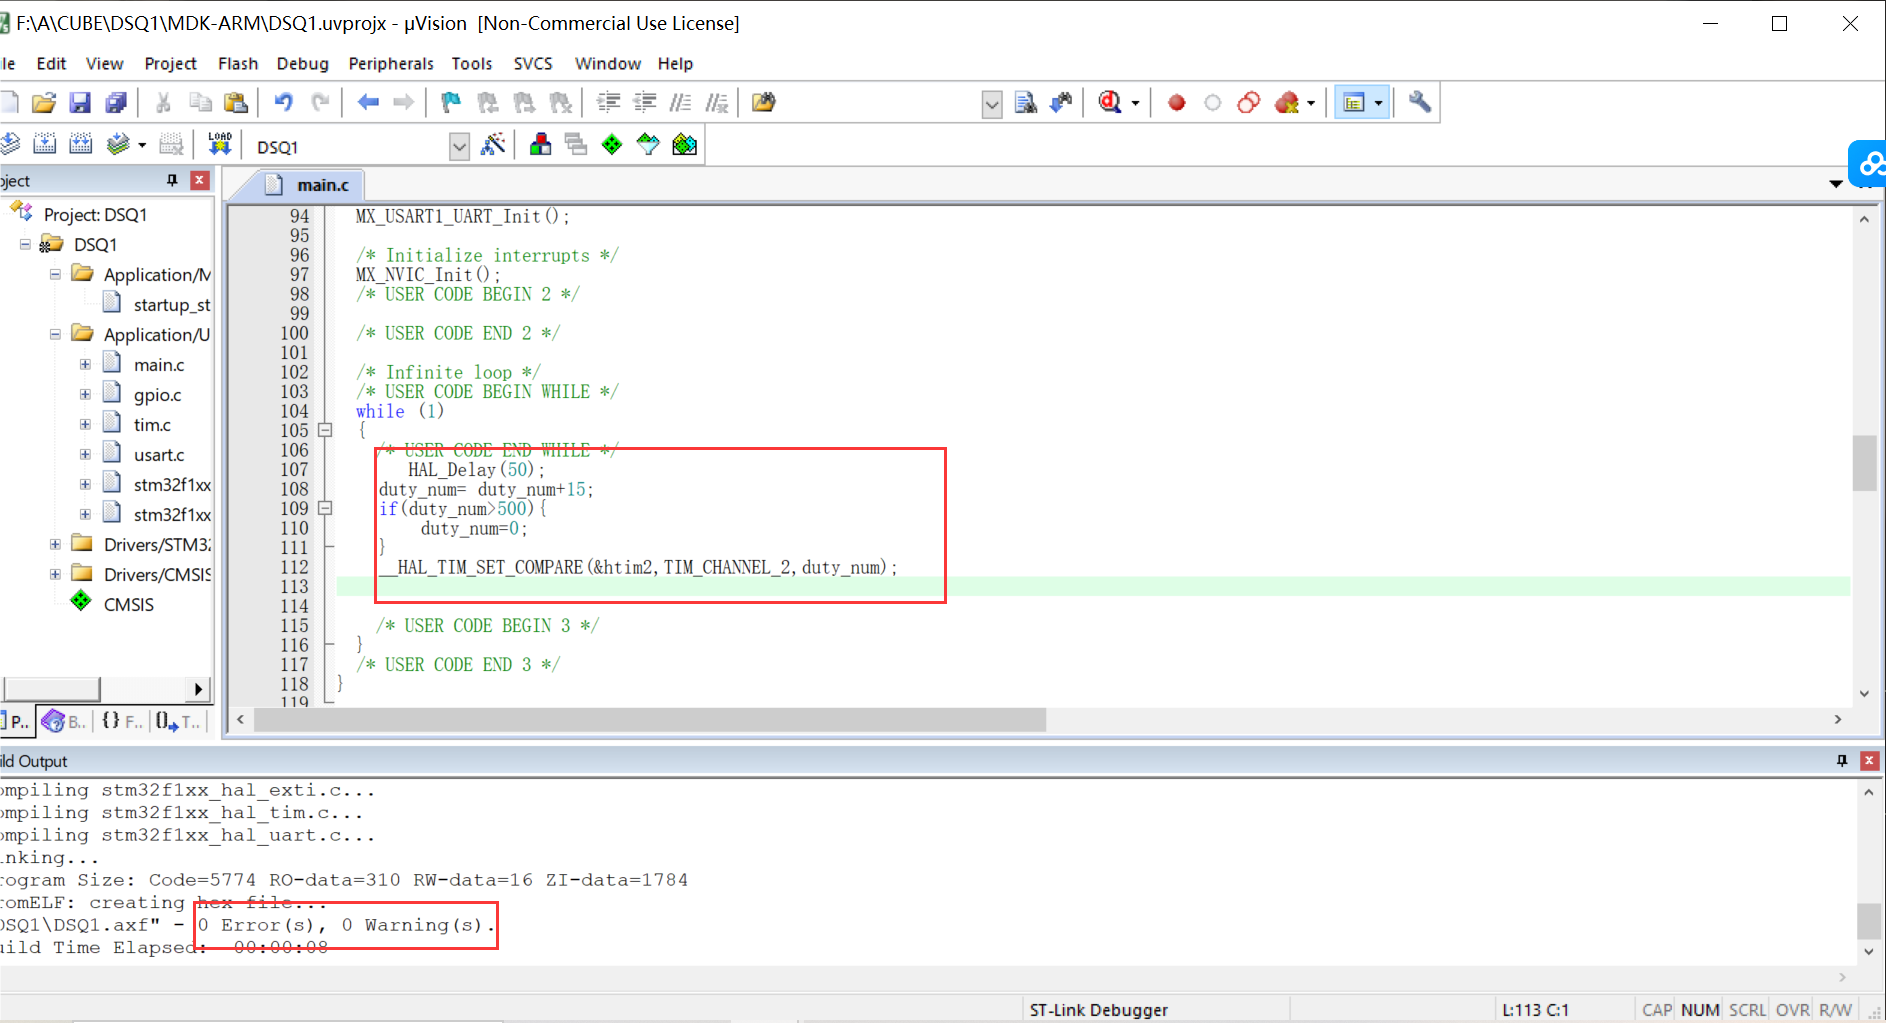Select usart.c in the project tree
Image resolution: width=1886 pixels, height=1023 pixels.
pyautogui.click(x=158, y=454)
